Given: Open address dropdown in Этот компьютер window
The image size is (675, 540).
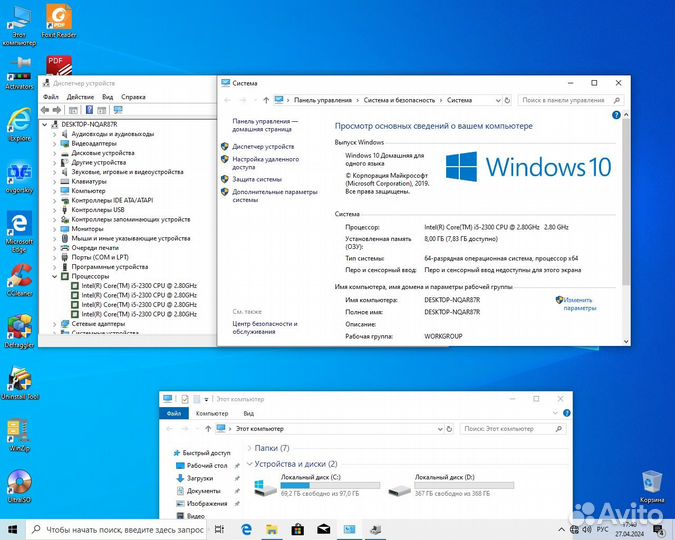Looking at the screenshot, I should click(x=440, y=429).
